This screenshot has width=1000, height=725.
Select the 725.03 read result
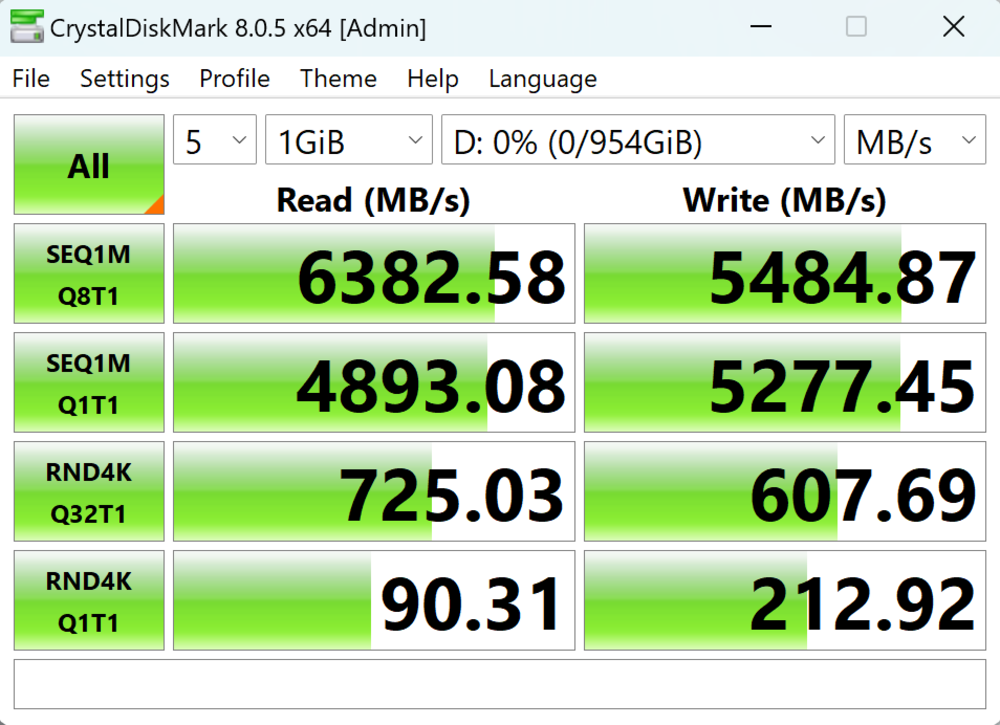(374, 492)
